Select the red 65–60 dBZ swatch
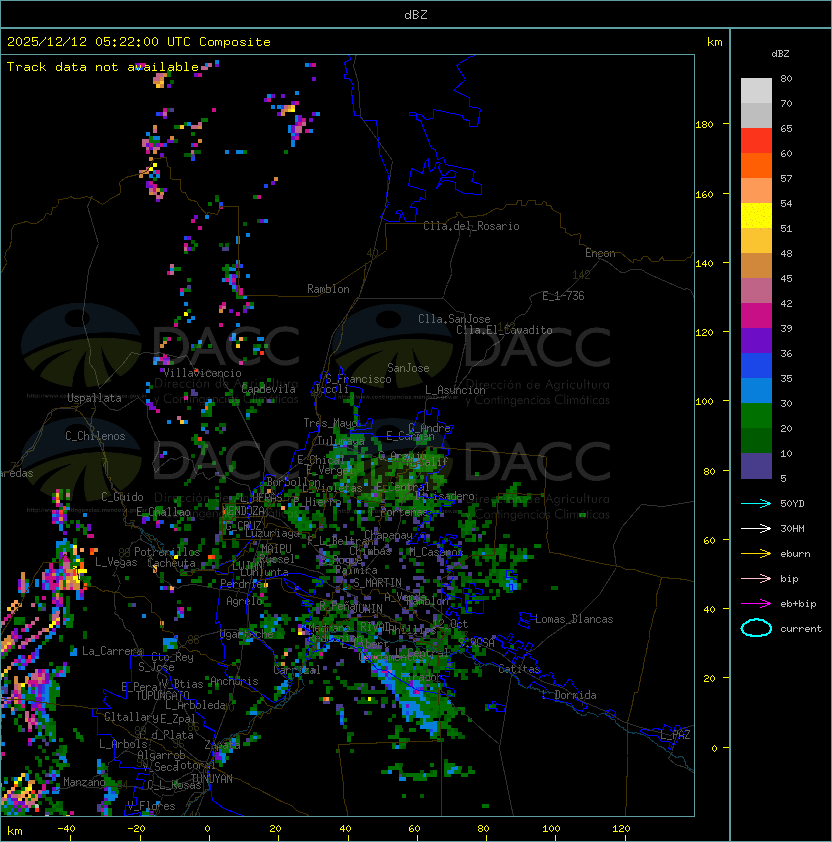832x842 pixels. (x=756, y=141)
